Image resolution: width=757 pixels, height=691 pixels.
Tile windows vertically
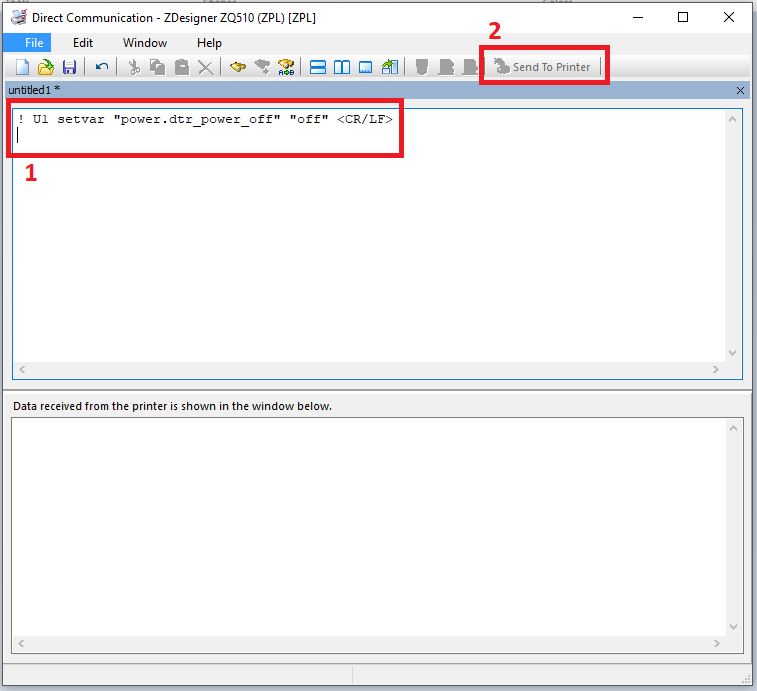coord(342,67)
